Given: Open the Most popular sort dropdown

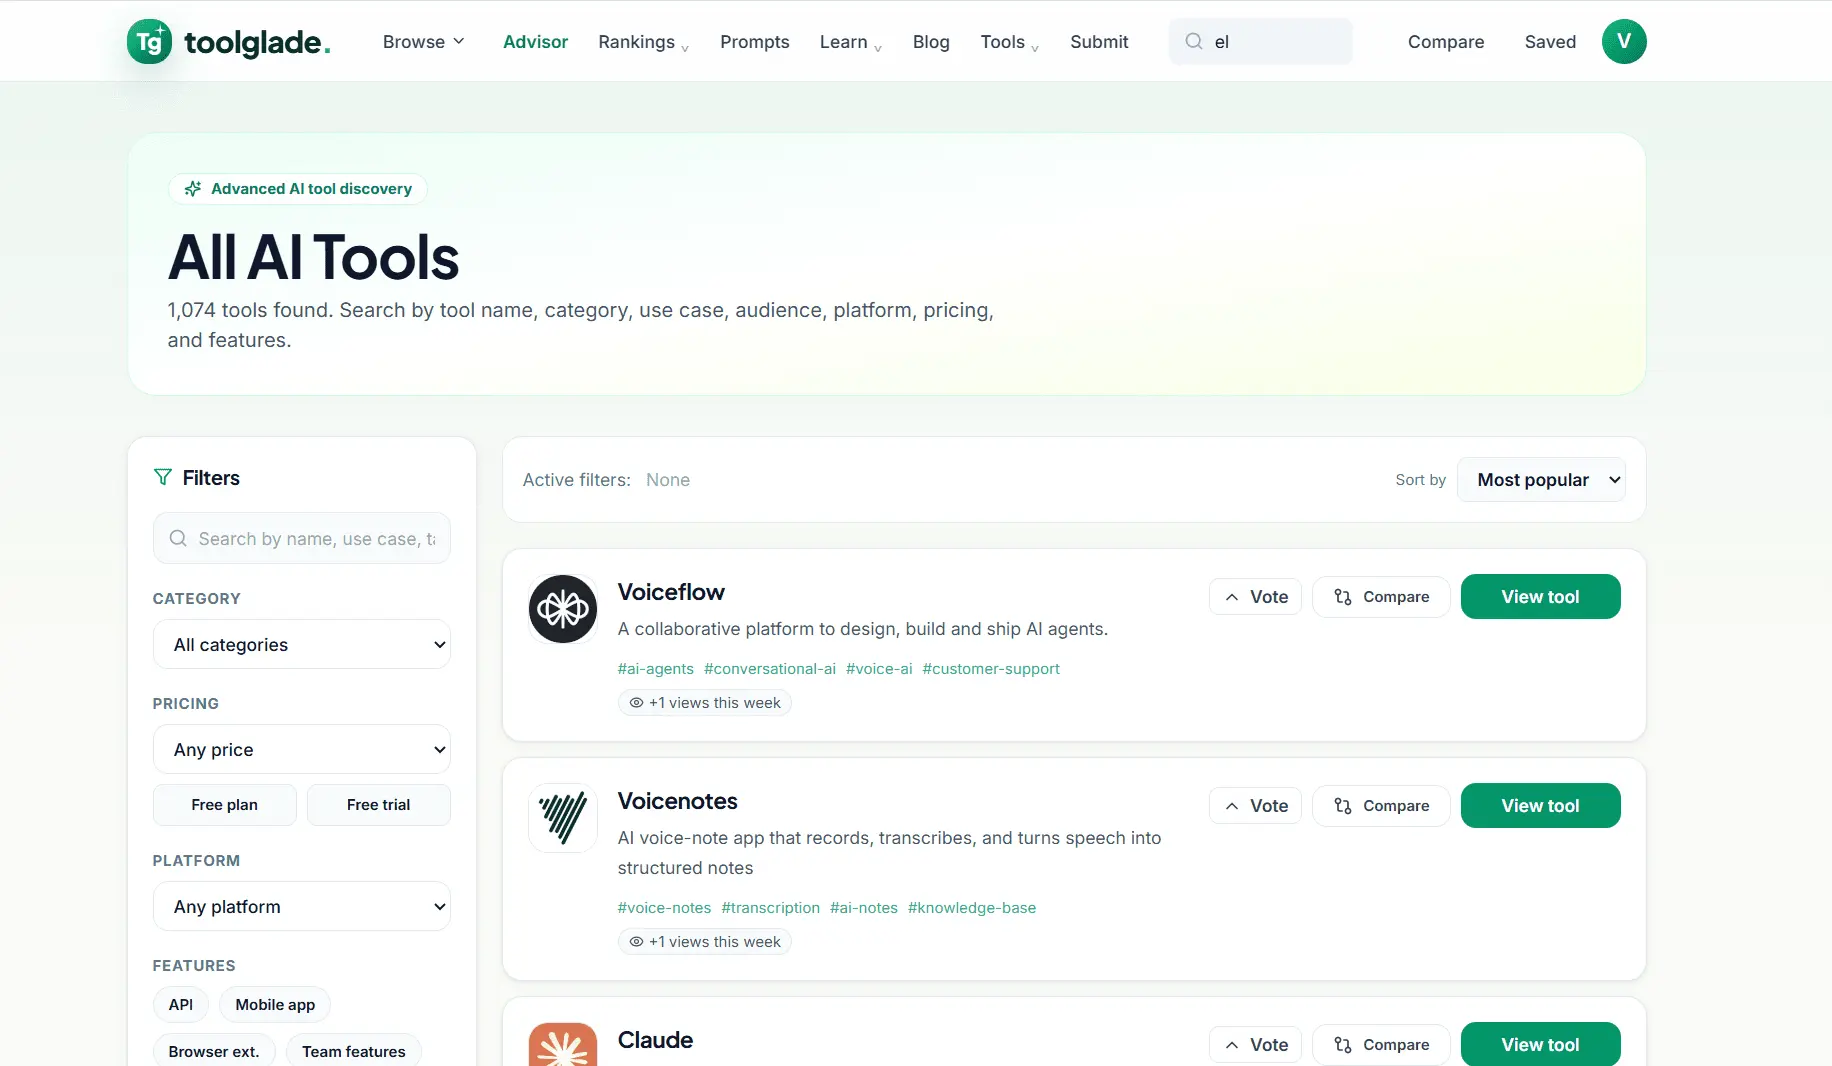Looking at the screenshot, I should tap(1541, 480).
